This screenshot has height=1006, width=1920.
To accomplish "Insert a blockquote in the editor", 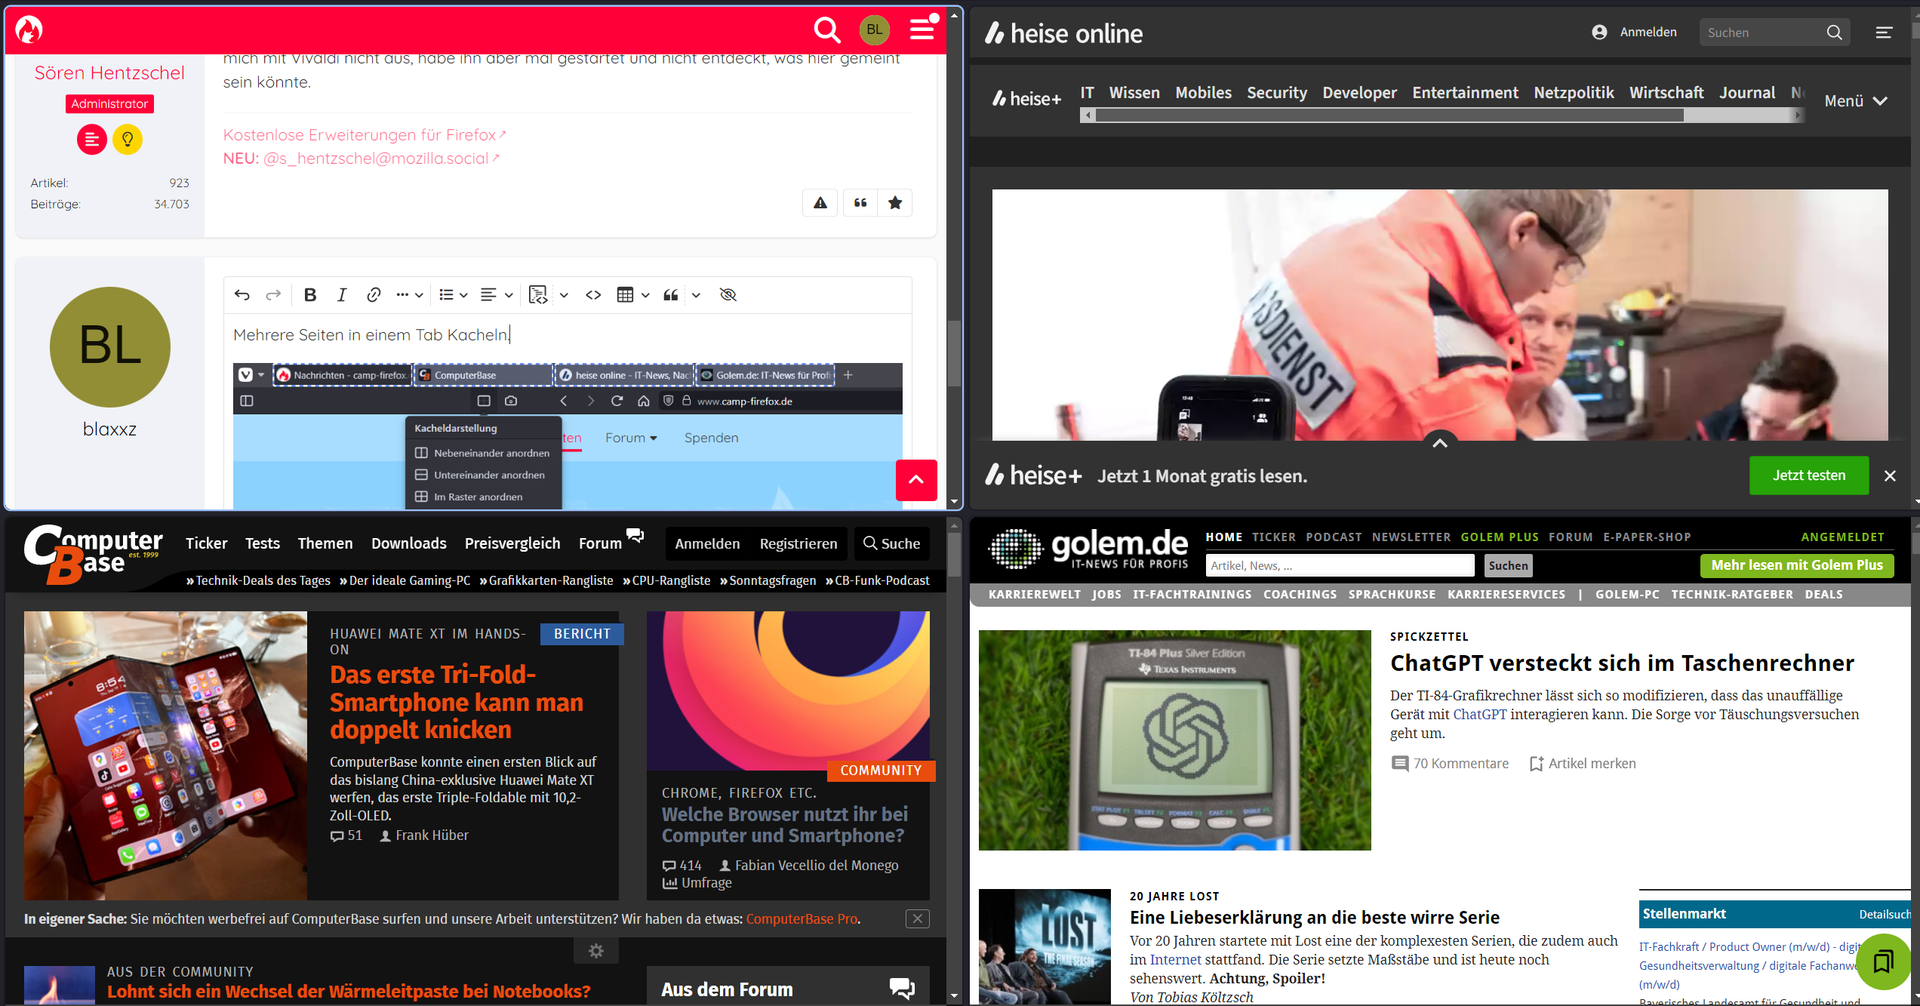I will pyautogui.click(x=671, y=295).
